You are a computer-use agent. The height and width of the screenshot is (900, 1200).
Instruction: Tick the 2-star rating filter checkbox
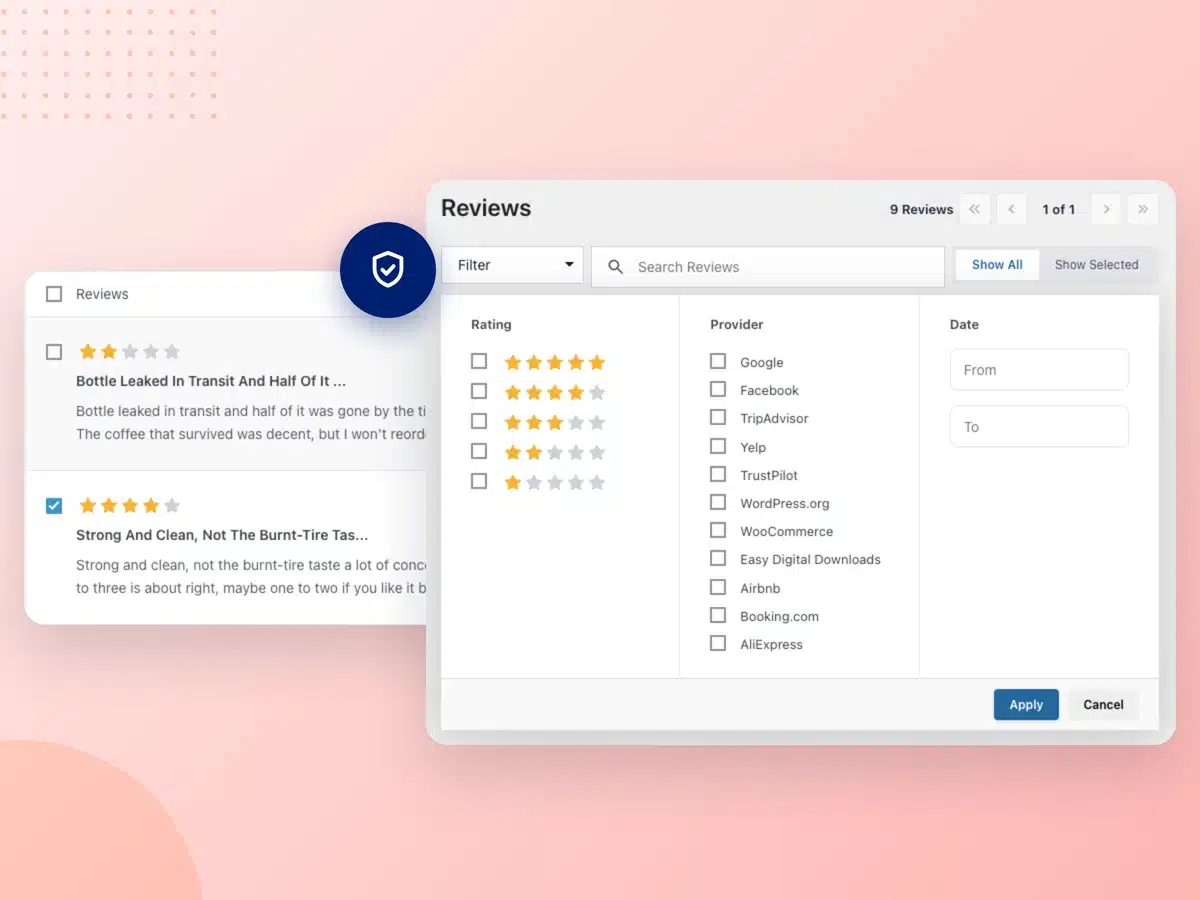479,451
